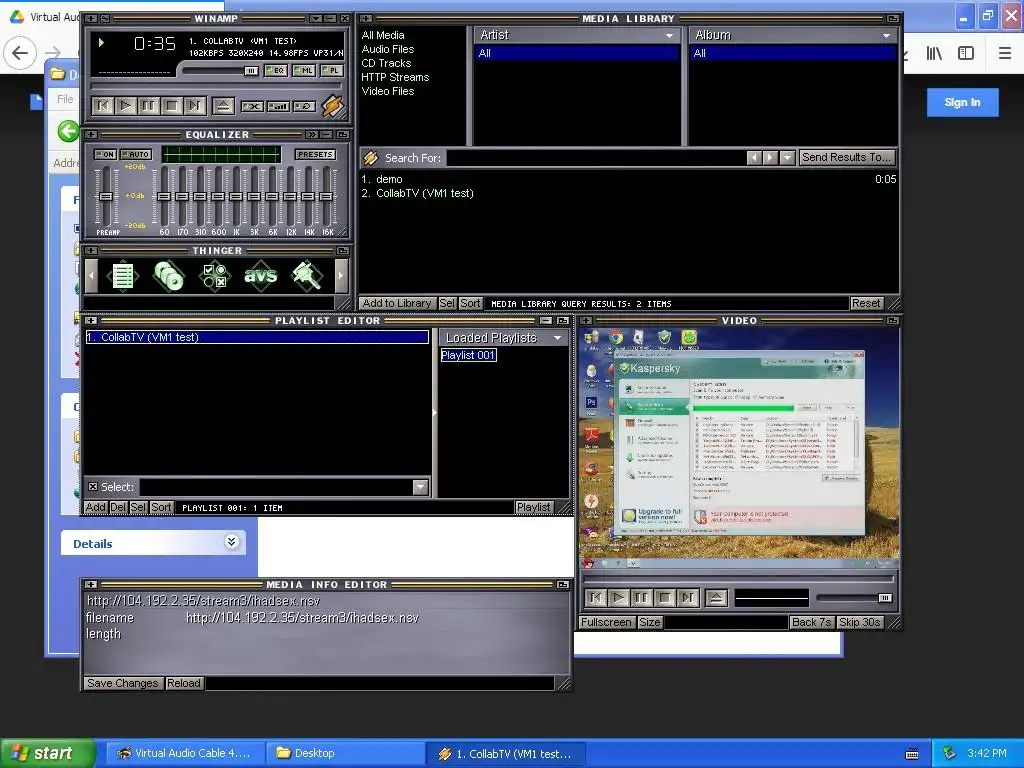Open the AVS visualization icon in Thinger
The image size is (1024, 768).
[261, 276]
